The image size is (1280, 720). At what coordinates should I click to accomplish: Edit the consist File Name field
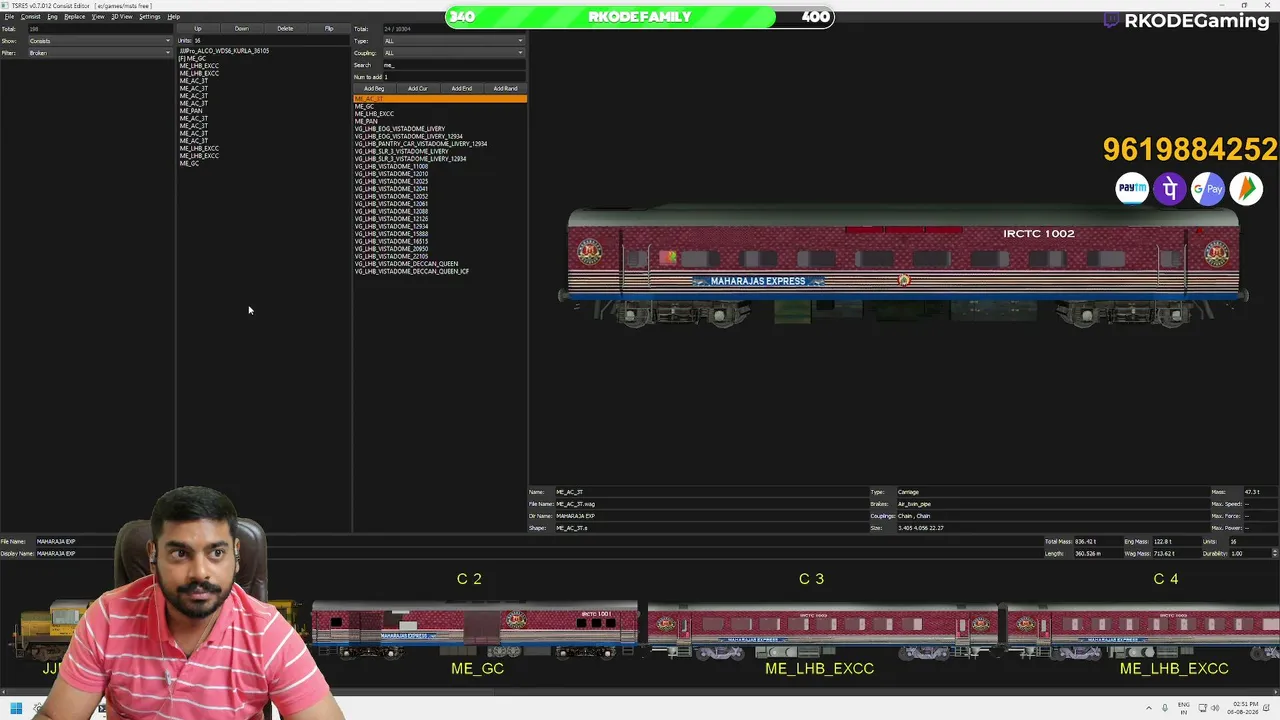(x=538, y=541)
